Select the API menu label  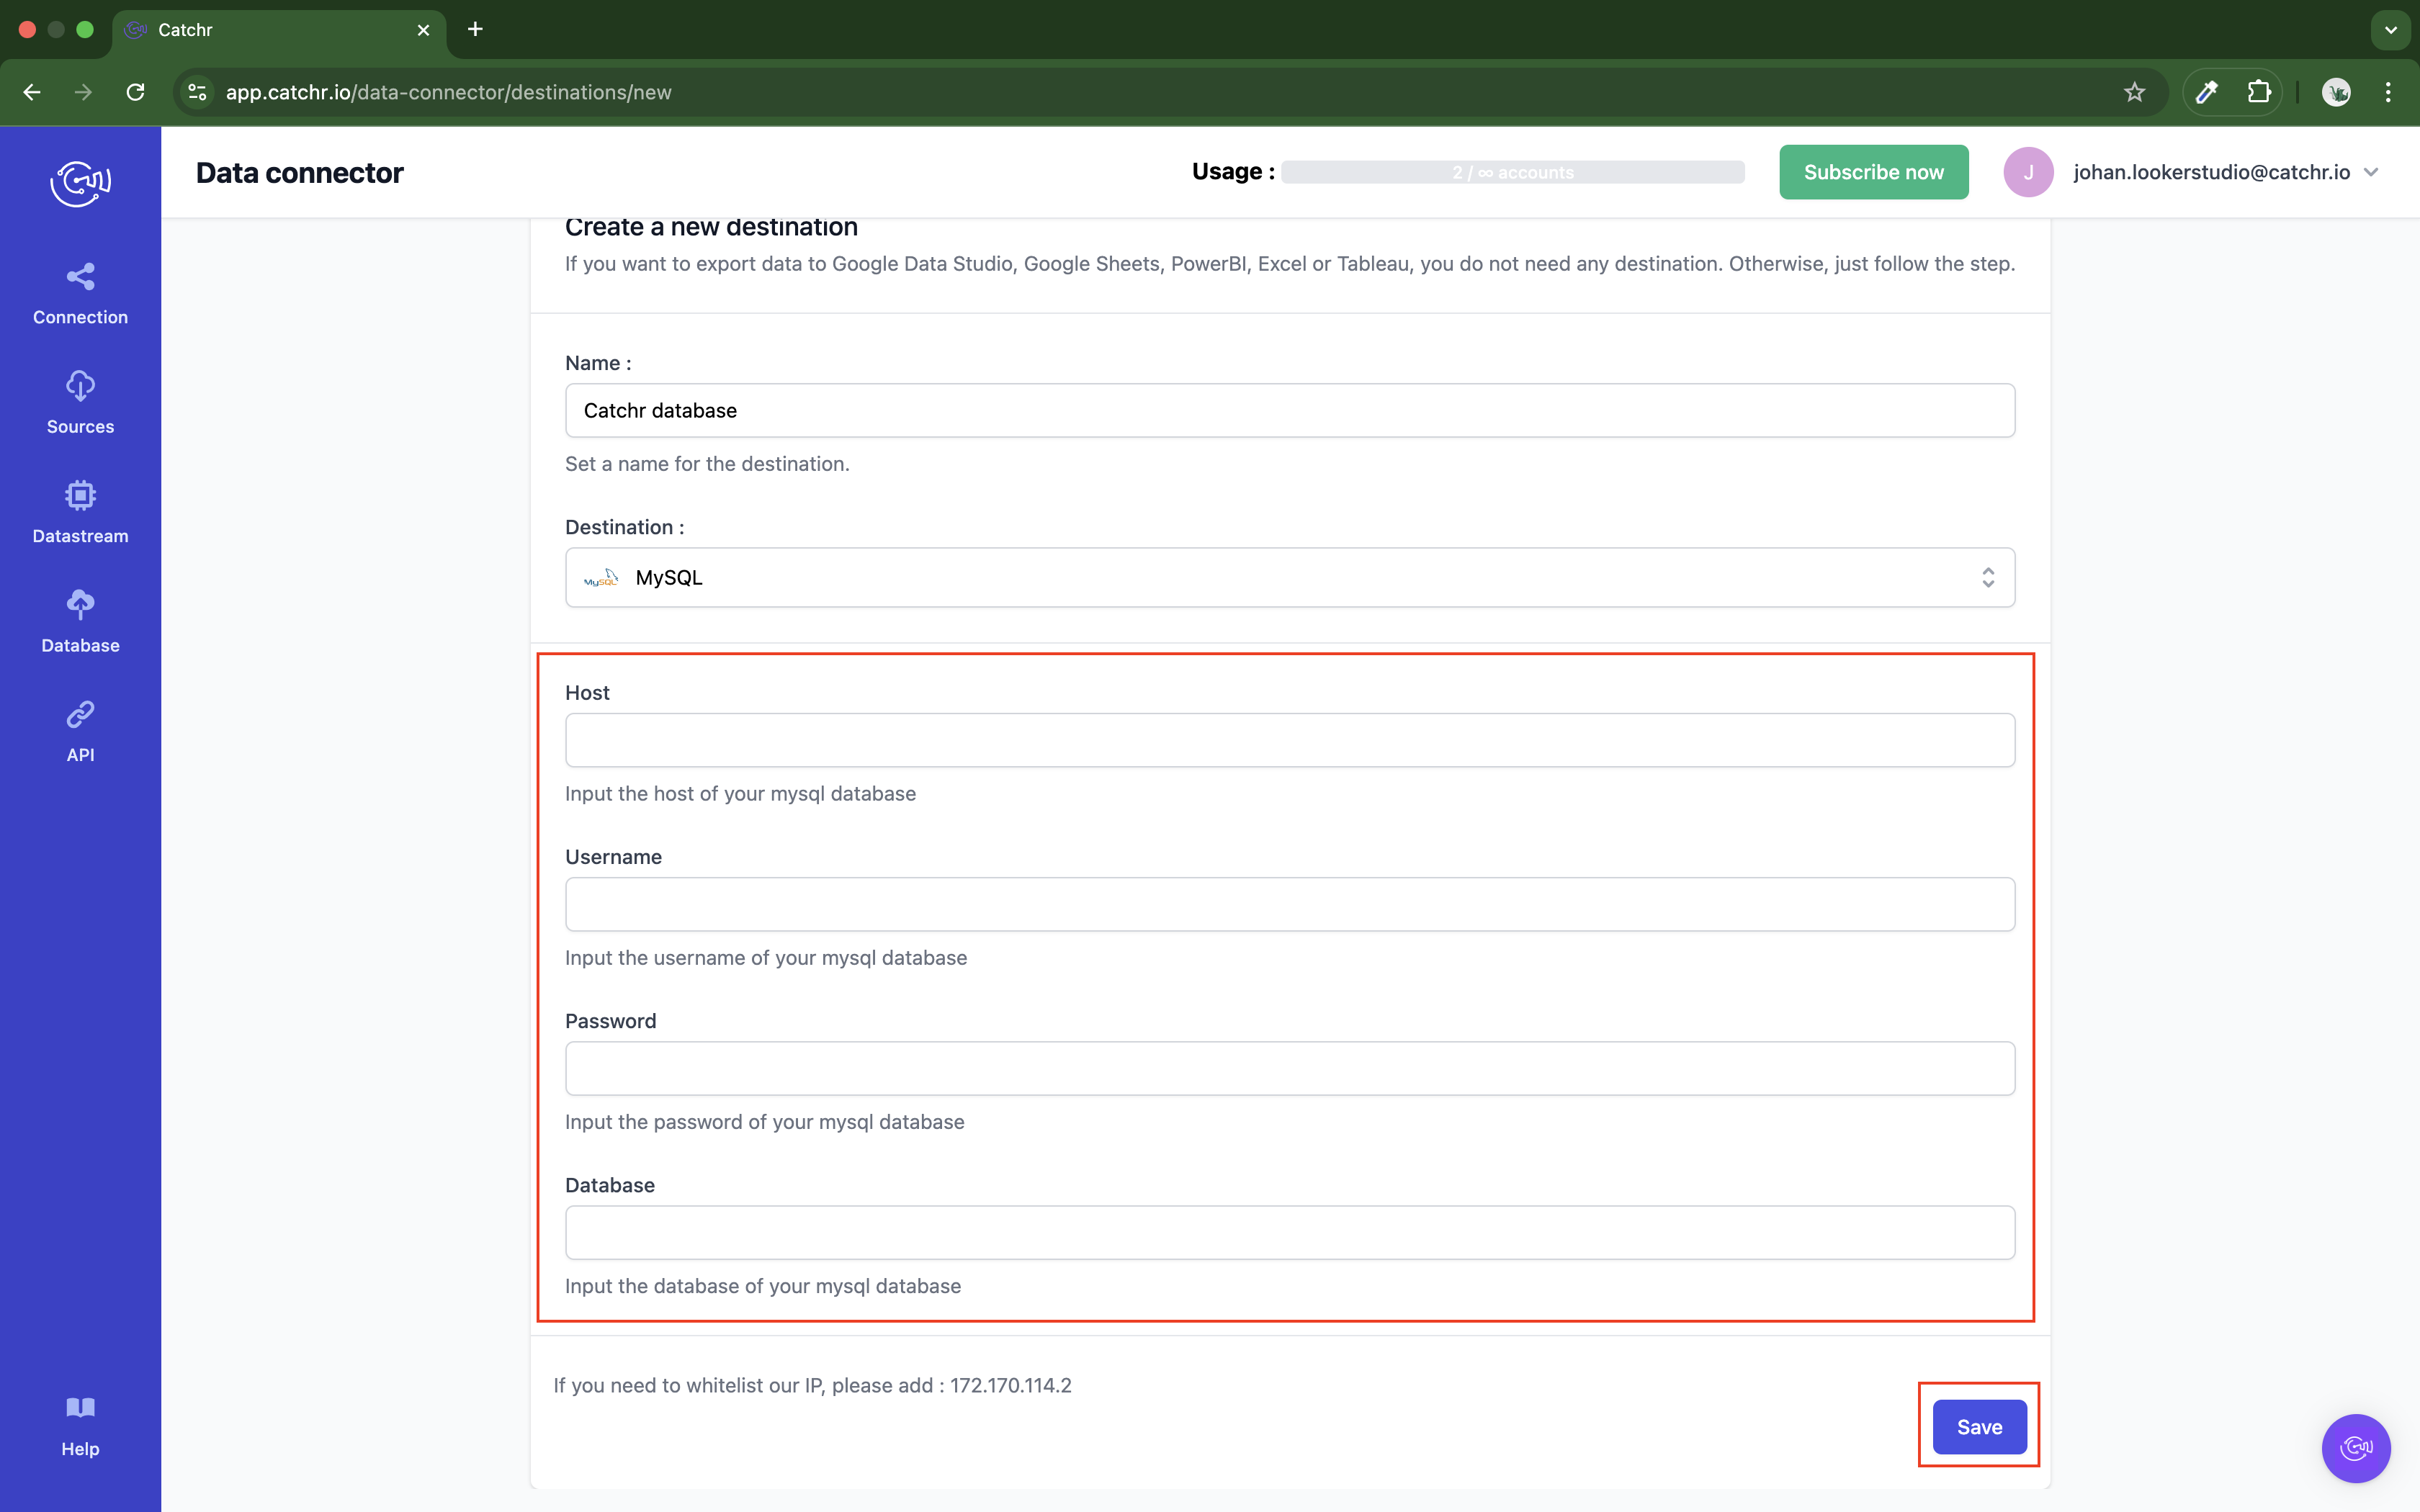(x=80, y=755)
